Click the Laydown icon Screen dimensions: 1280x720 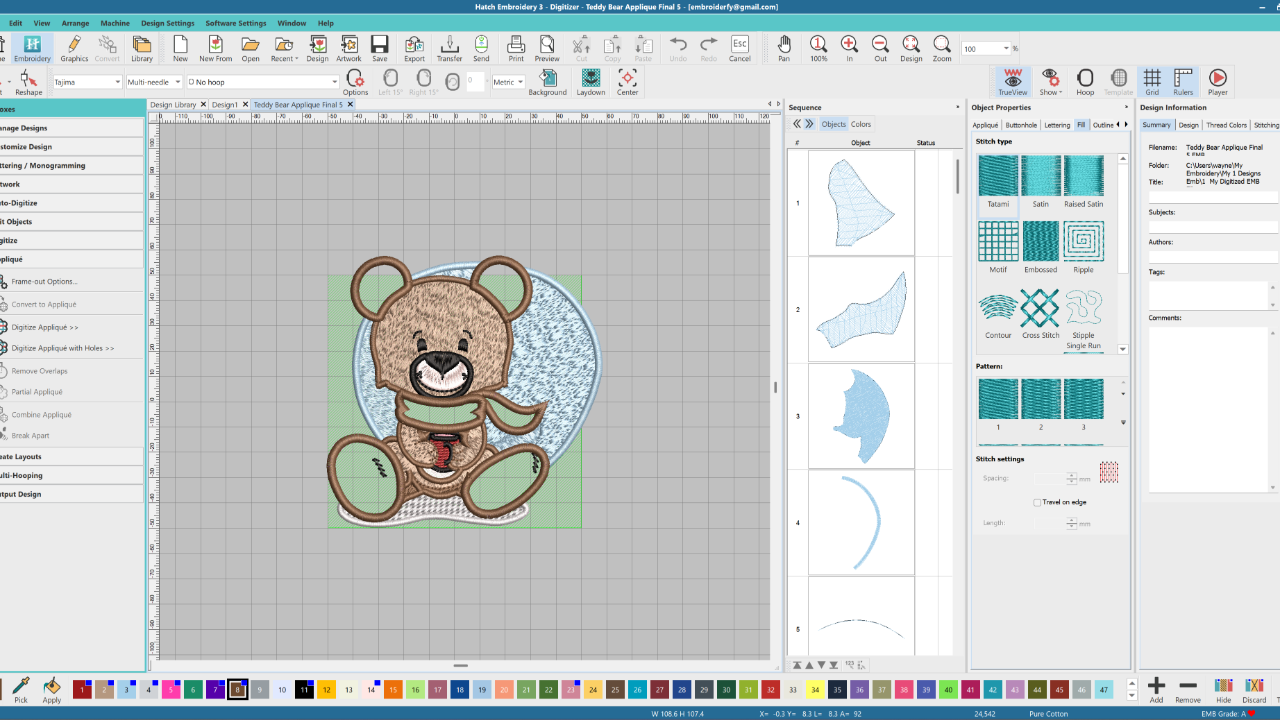pos(590,81)
